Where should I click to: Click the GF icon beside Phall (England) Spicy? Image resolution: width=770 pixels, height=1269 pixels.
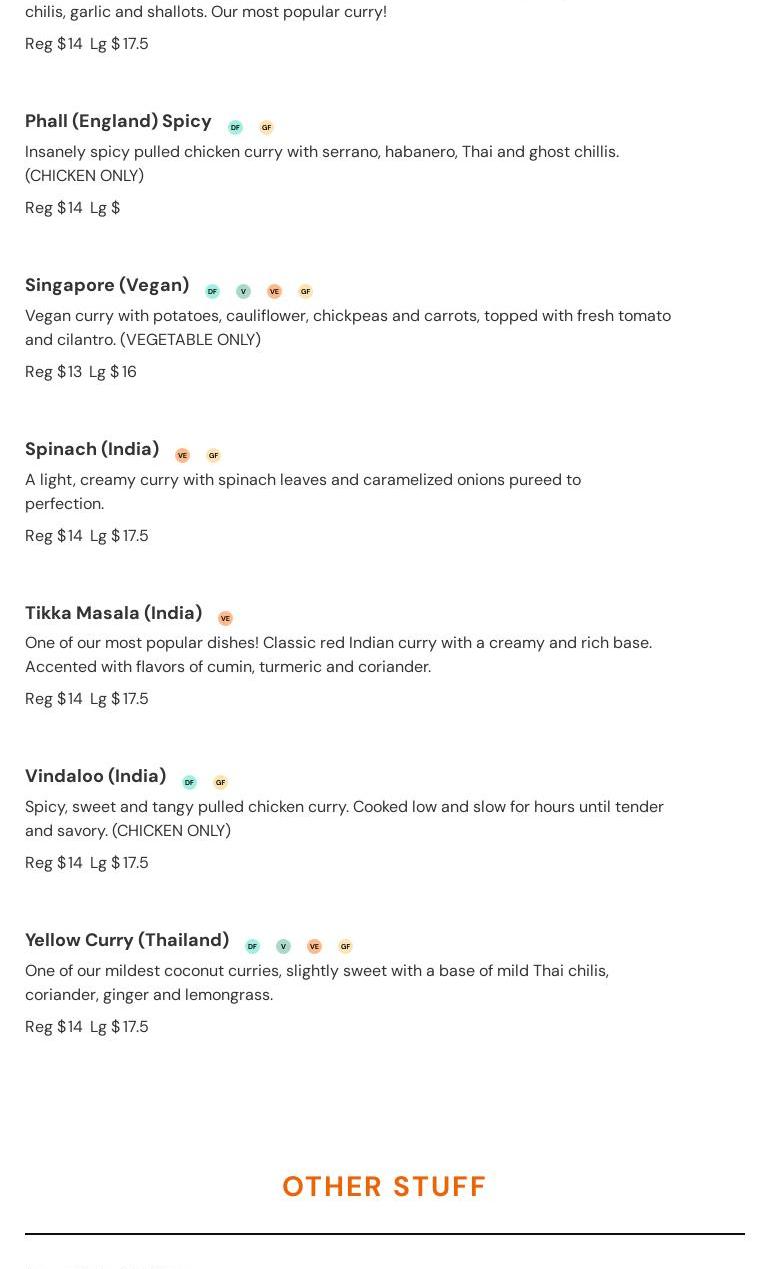tap(266, 127)
